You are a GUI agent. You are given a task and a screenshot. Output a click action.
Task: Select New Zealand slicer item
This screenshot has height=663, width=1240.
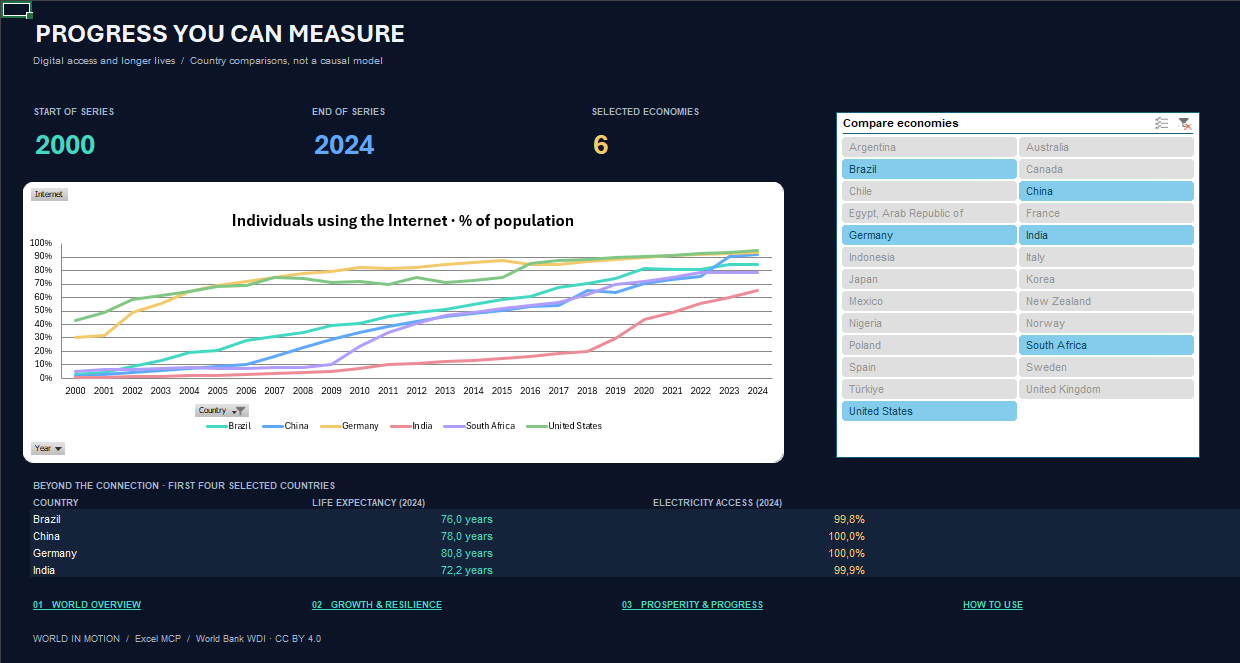(1106, 301)
